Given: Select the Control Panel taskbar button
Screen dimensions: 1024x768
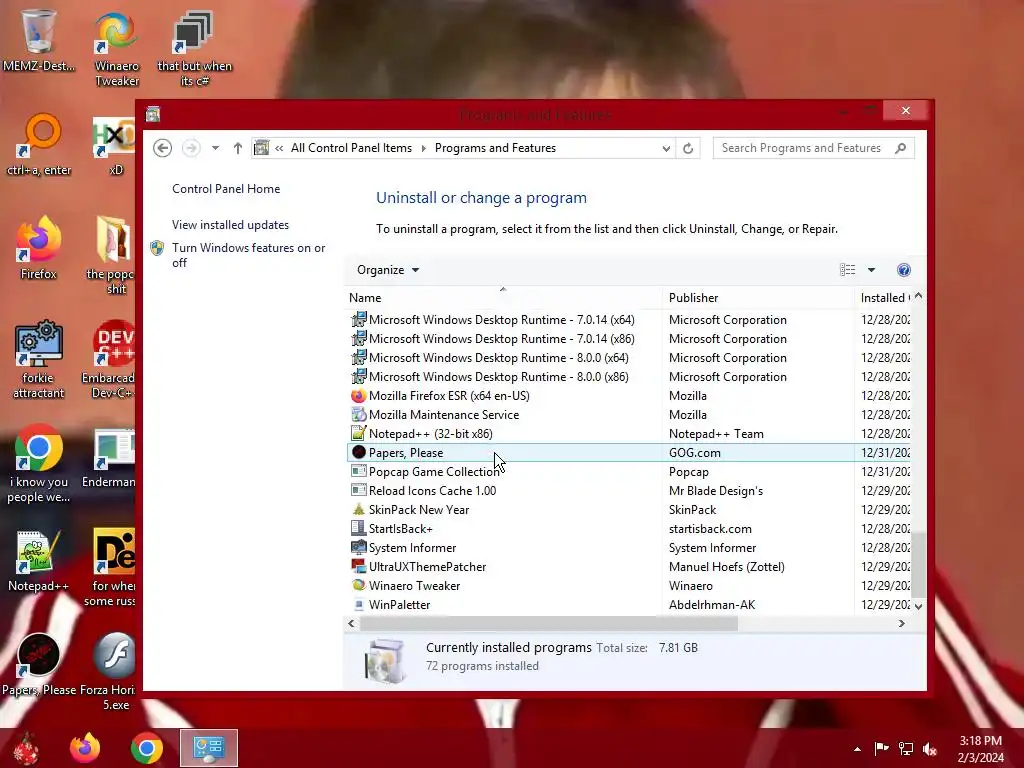Looking at the screenshot, I should point(209,748).
